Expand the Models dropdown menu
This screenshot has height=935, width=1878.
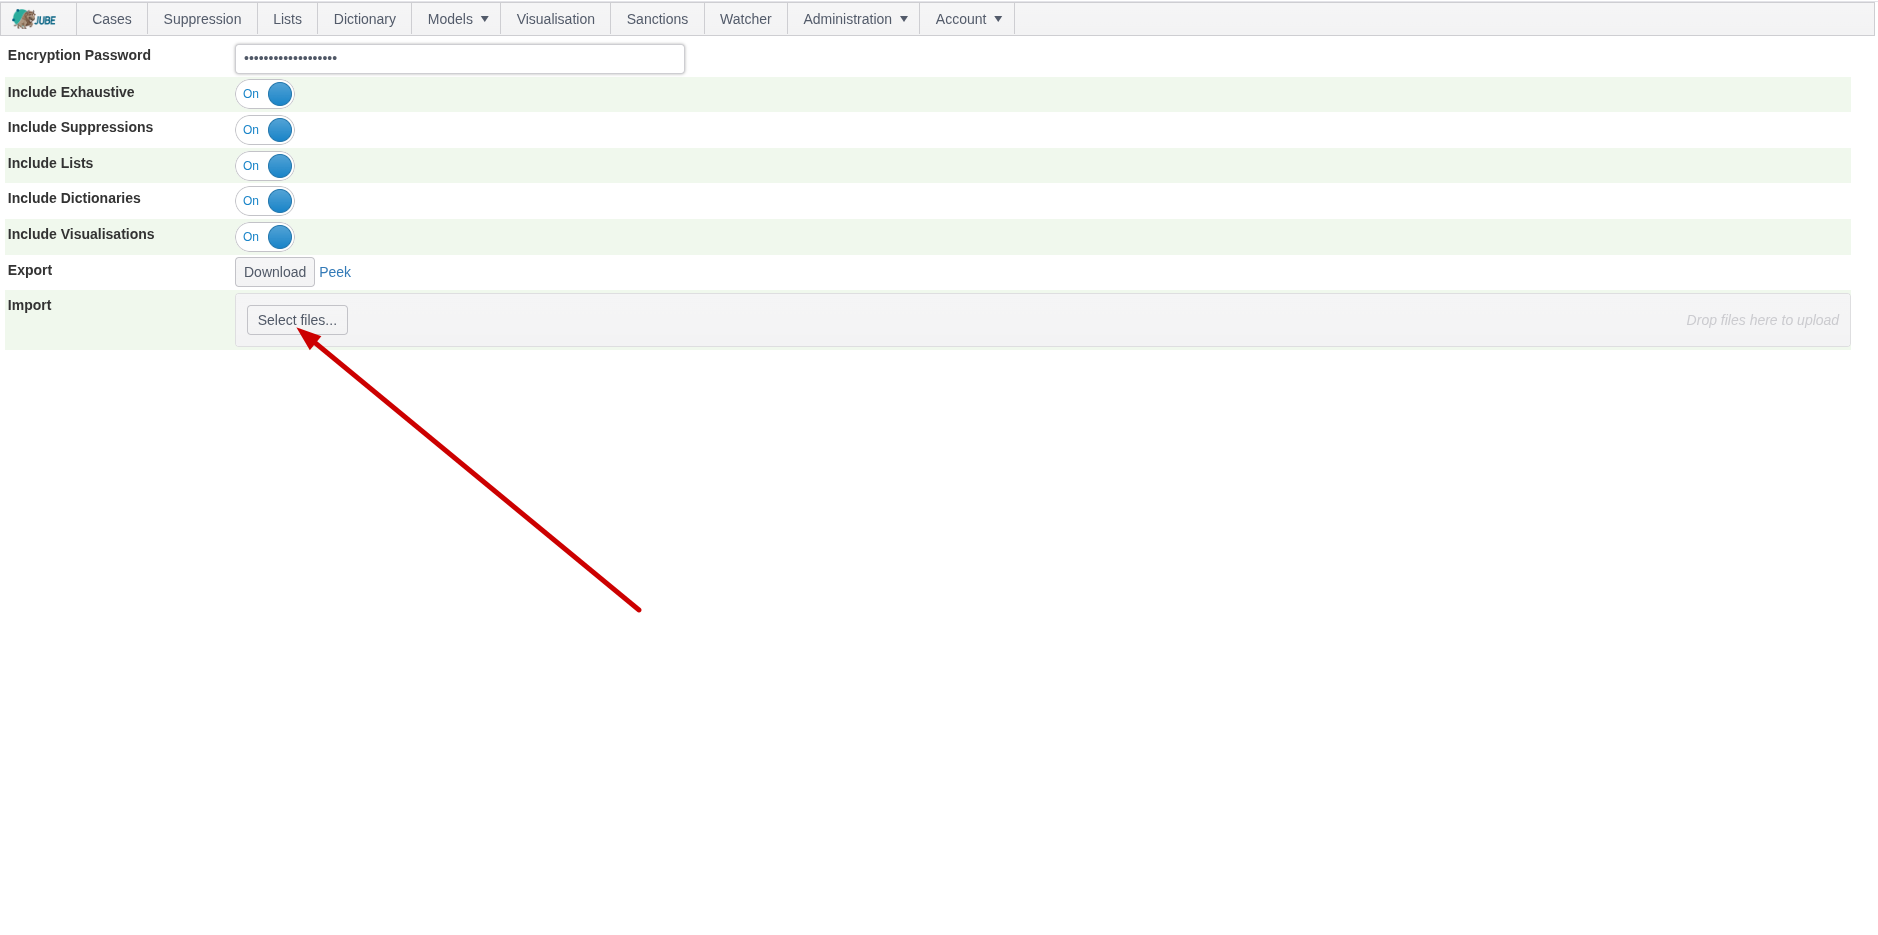pos(457,19)
